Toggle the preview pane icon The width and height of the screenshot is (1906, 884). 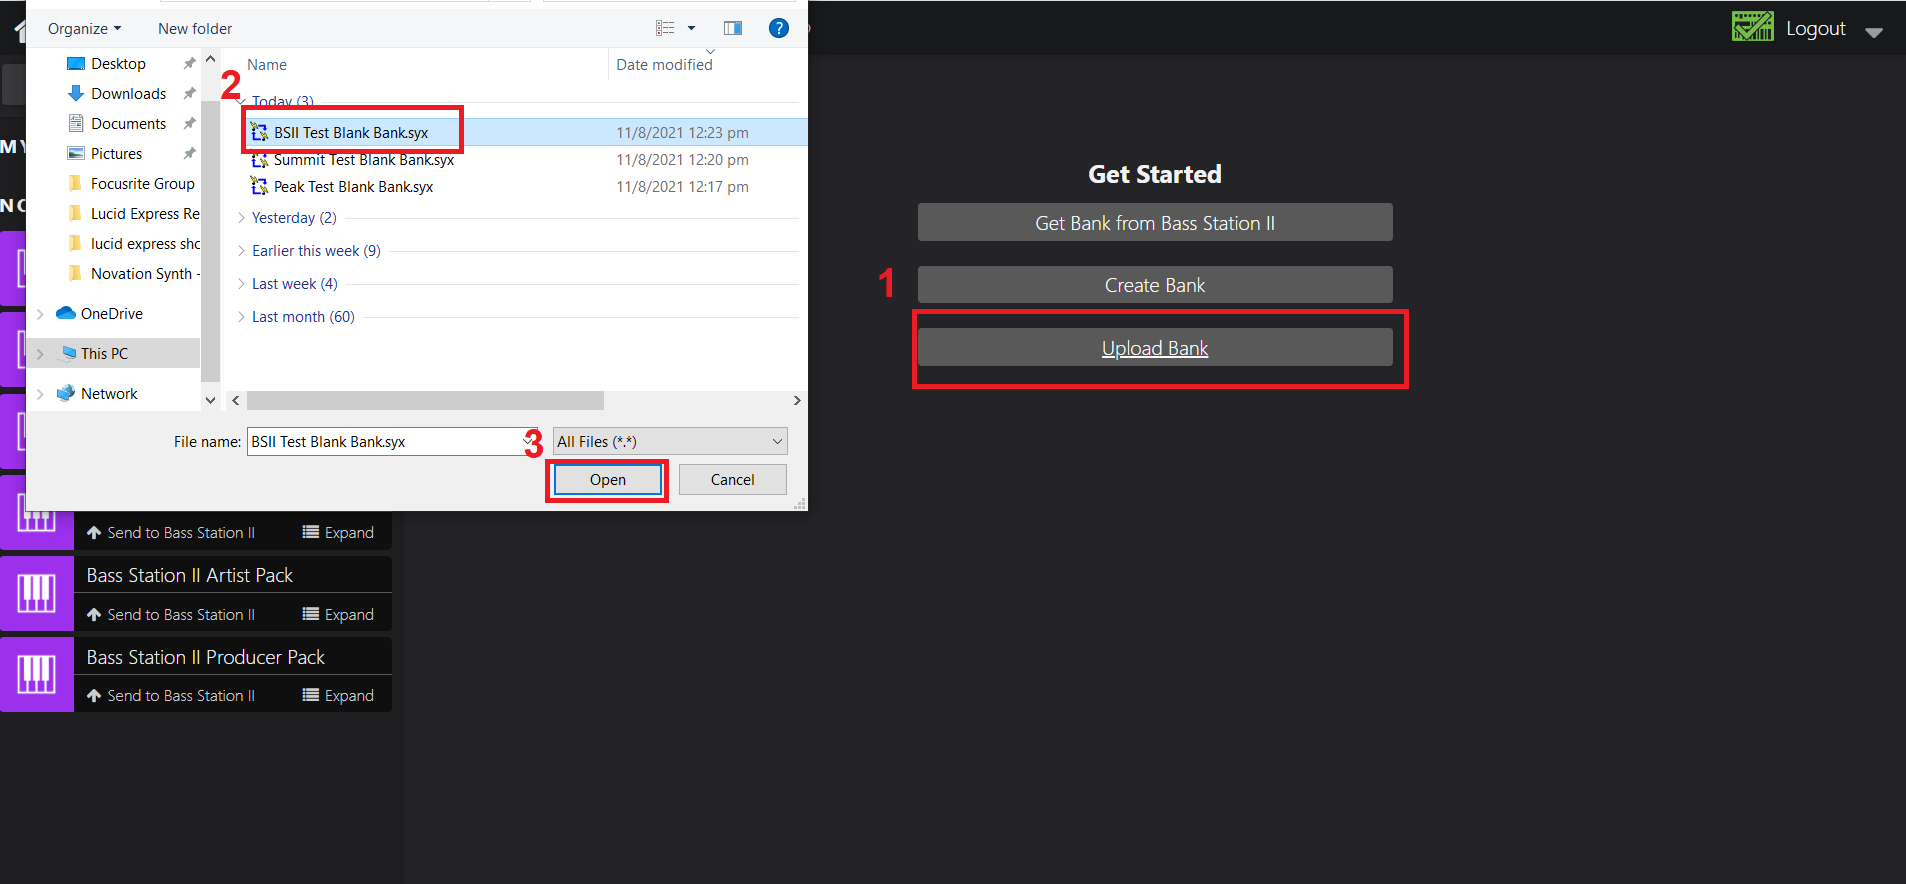coord(733,28)
